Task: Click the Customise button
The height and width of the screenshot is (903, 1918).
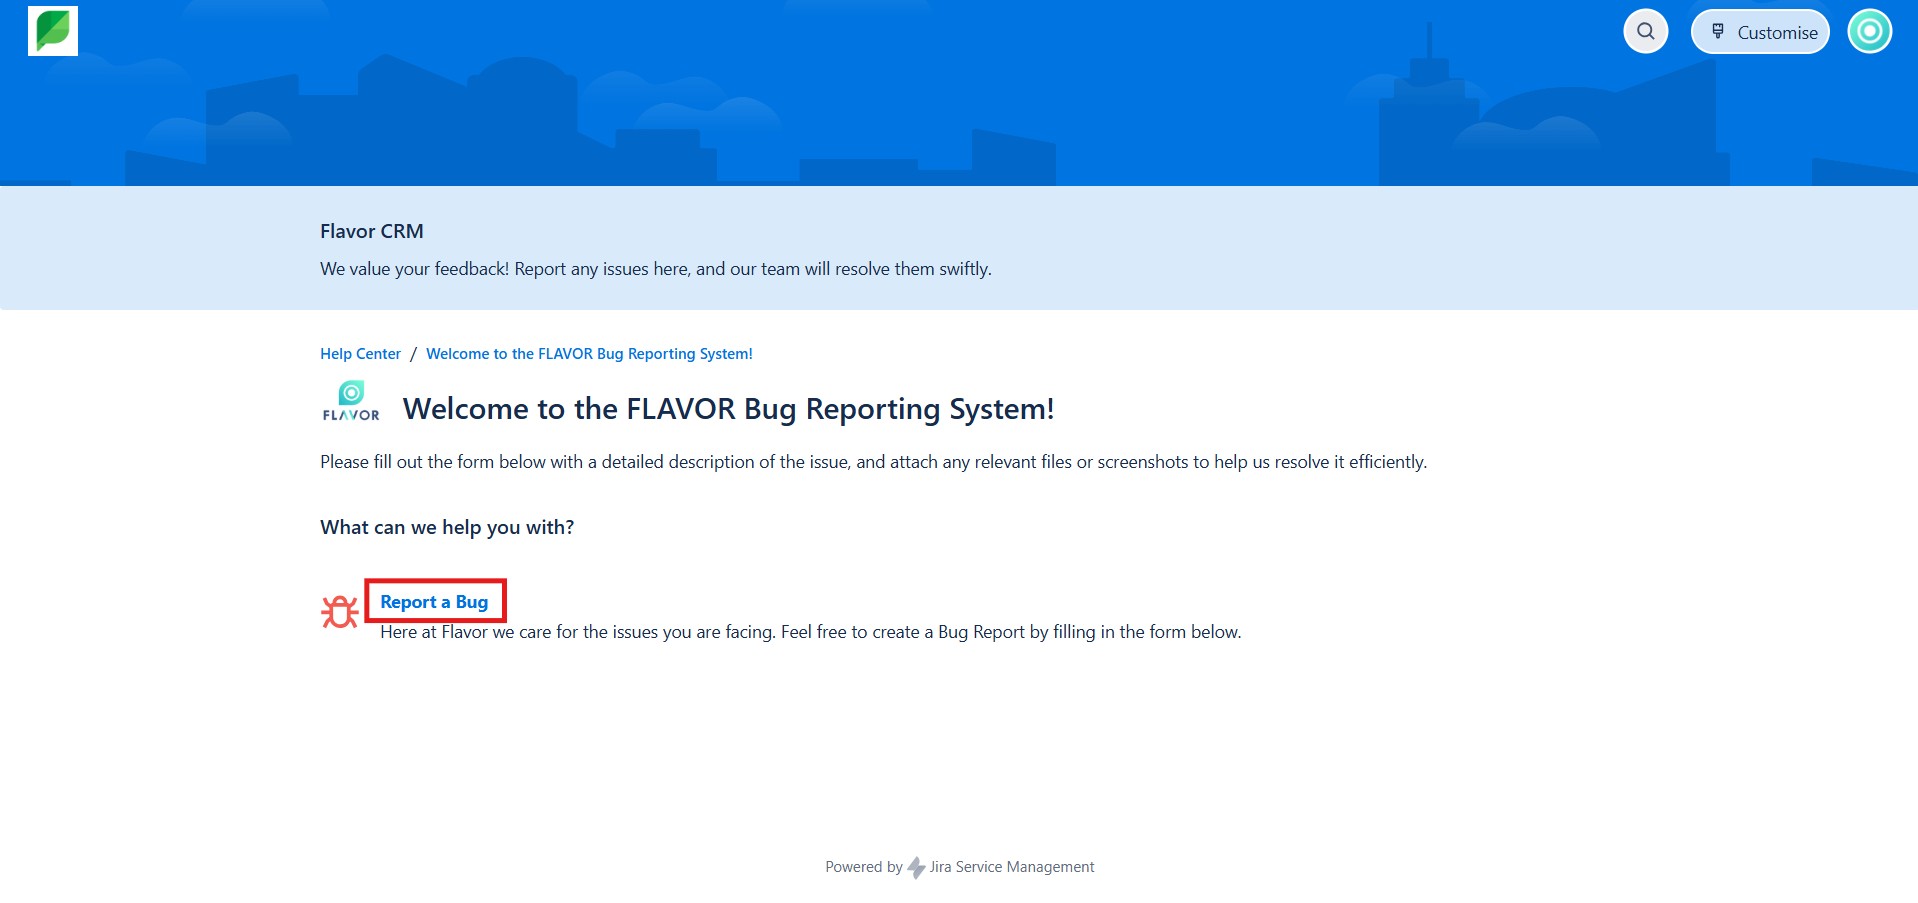Action: click(x=1760, y=32)
